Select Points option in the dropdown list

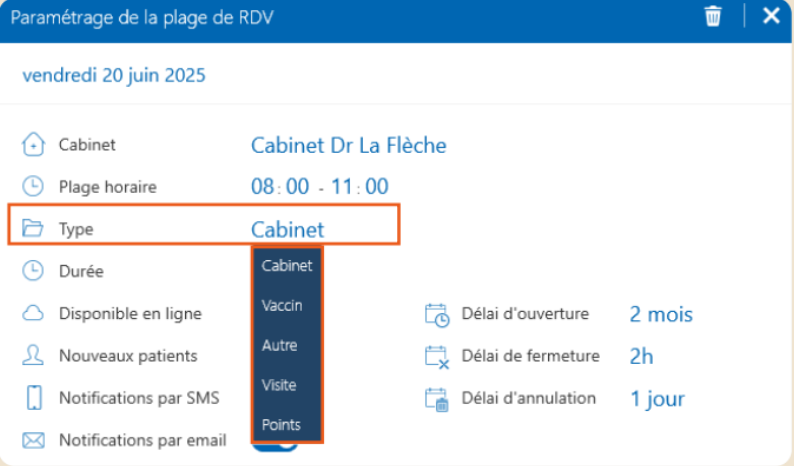[x=281, y=425]
